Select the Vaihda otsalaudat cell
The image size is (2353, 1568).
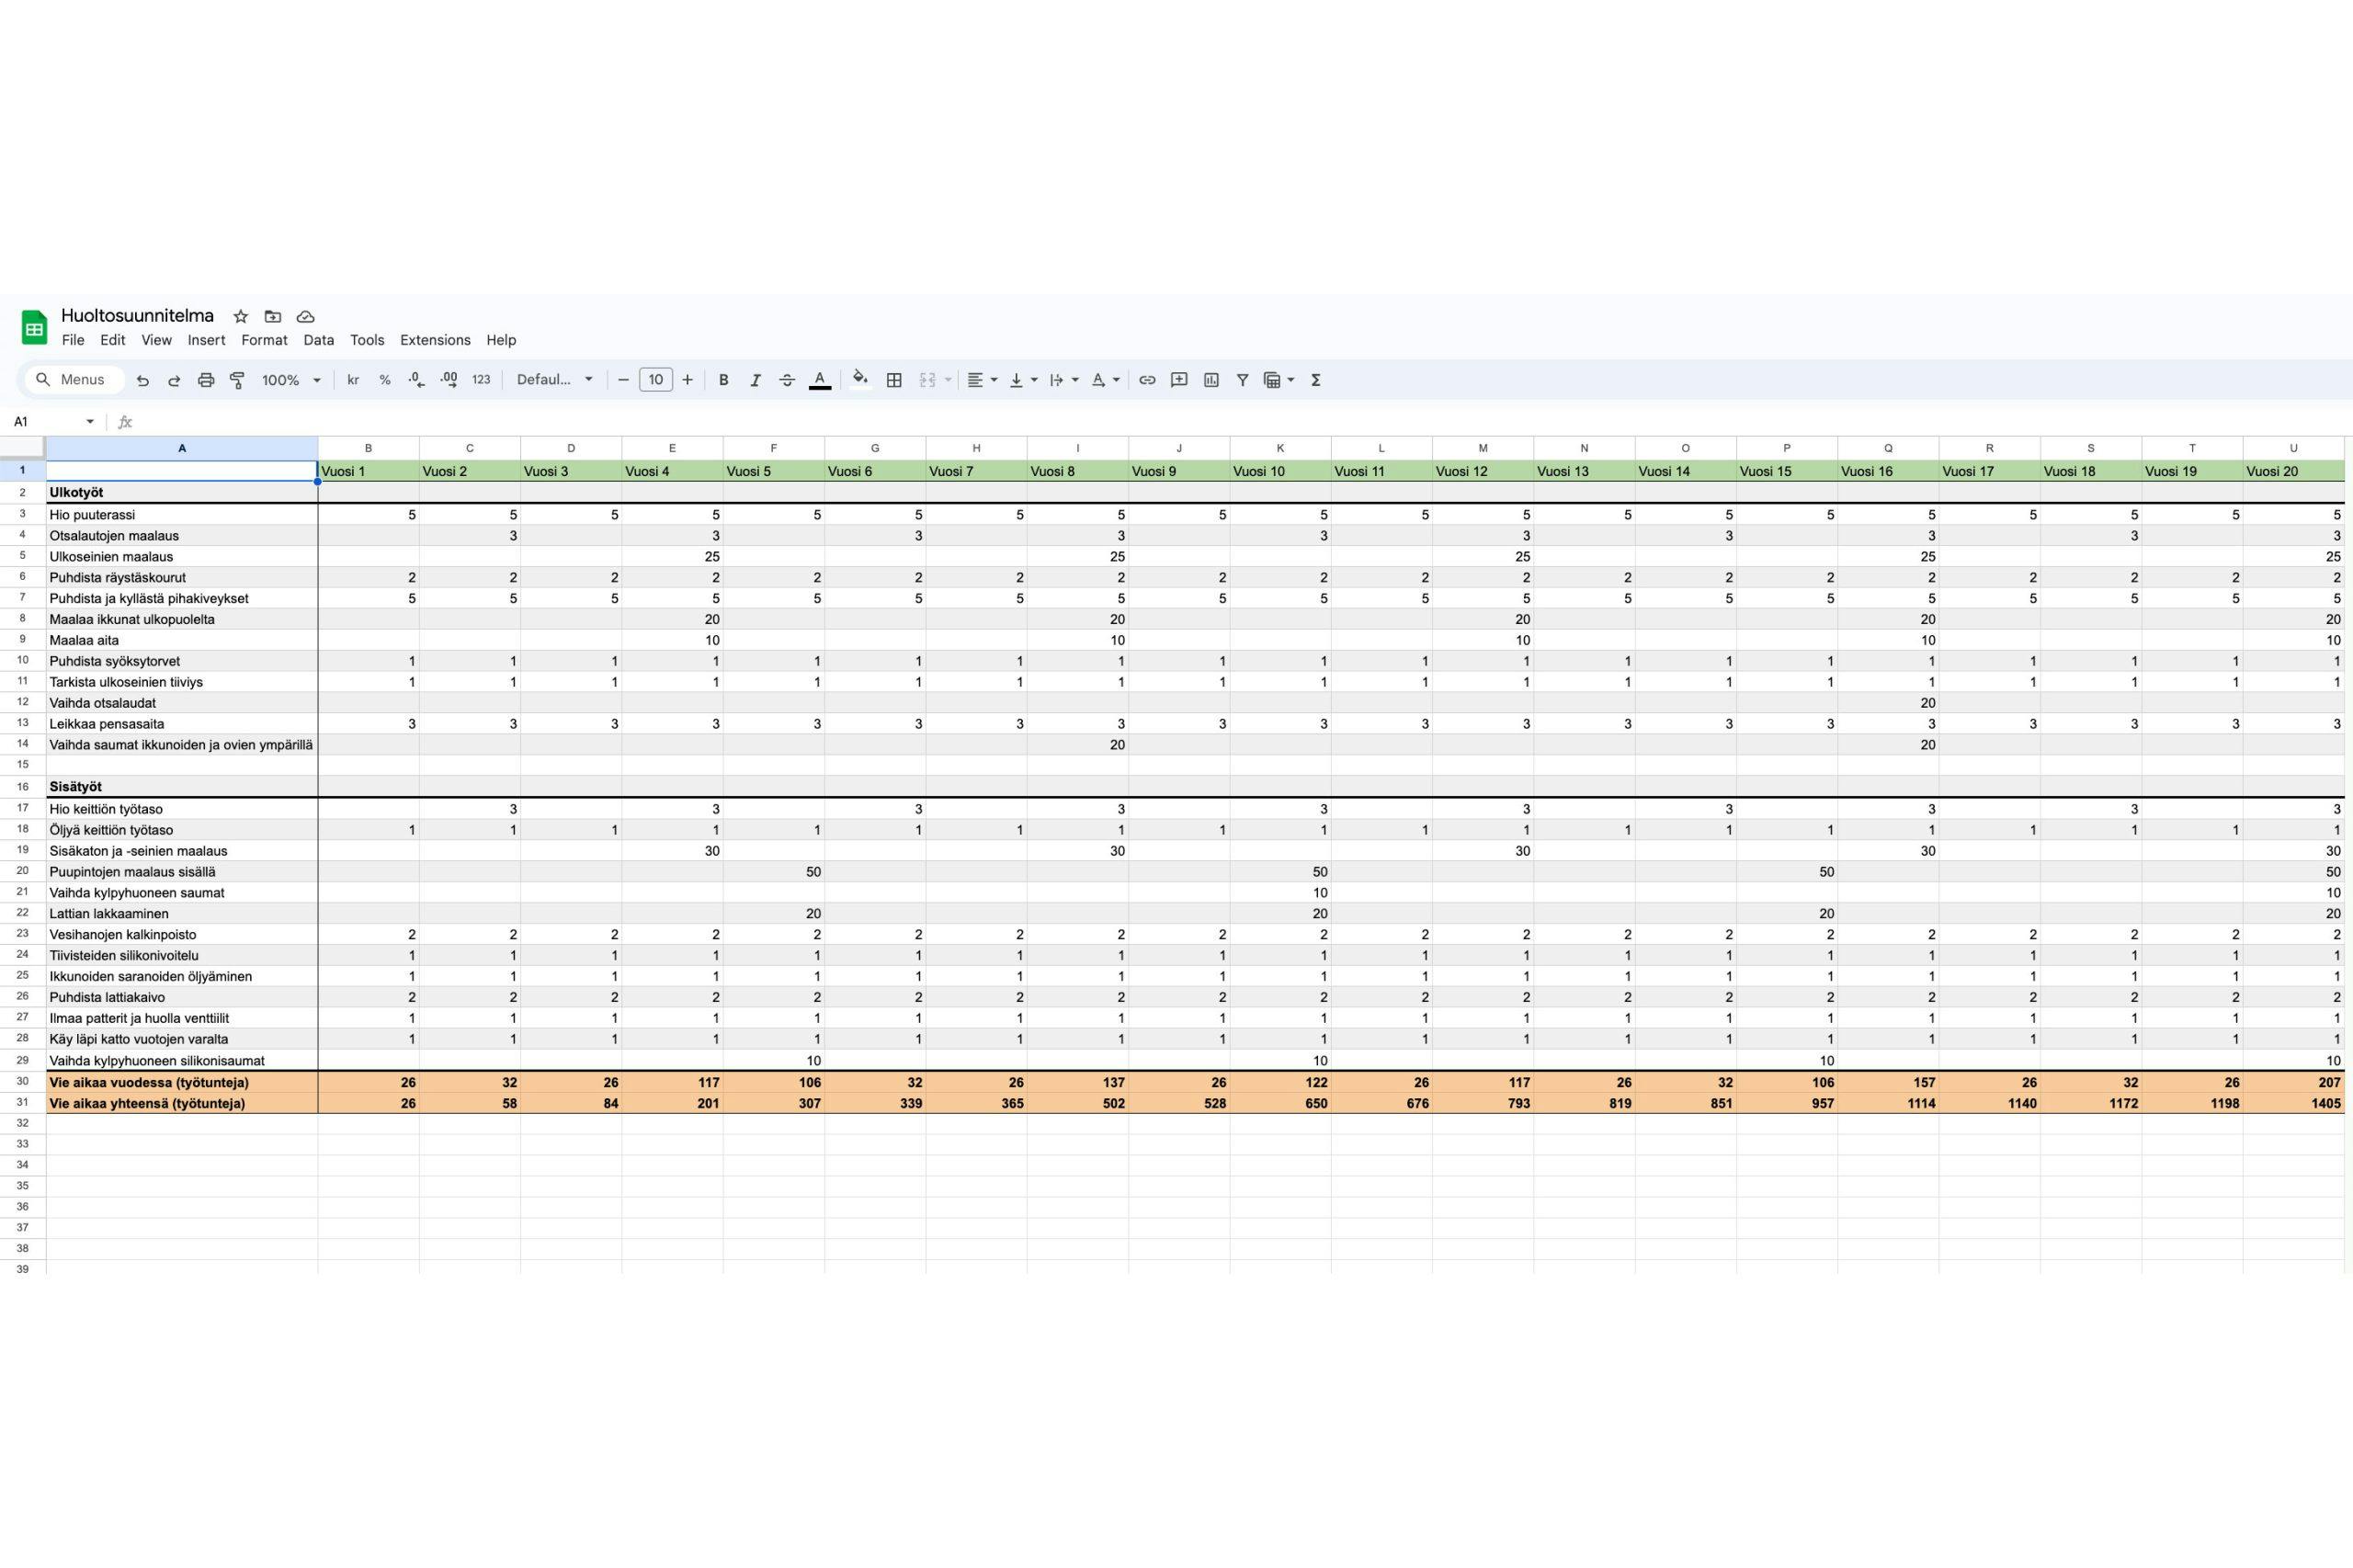(x=182, y=703)
